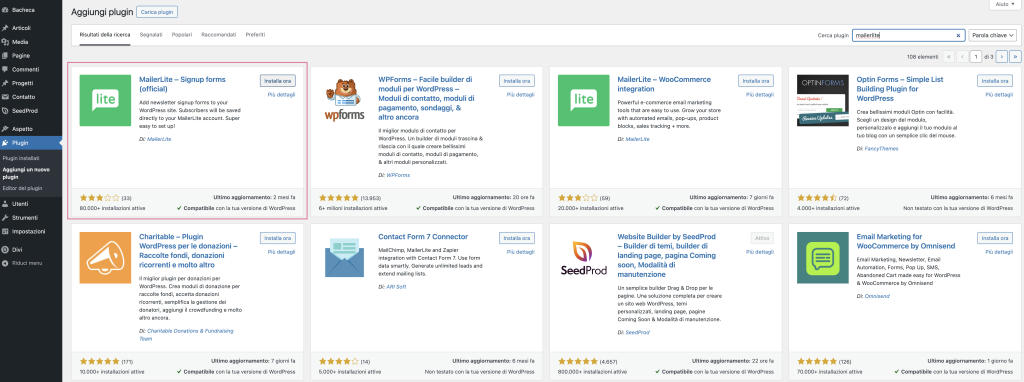Click the Divi icon in sidebar
The height and width of the screenshot is (382, 1024).
(x=5, y=249)
